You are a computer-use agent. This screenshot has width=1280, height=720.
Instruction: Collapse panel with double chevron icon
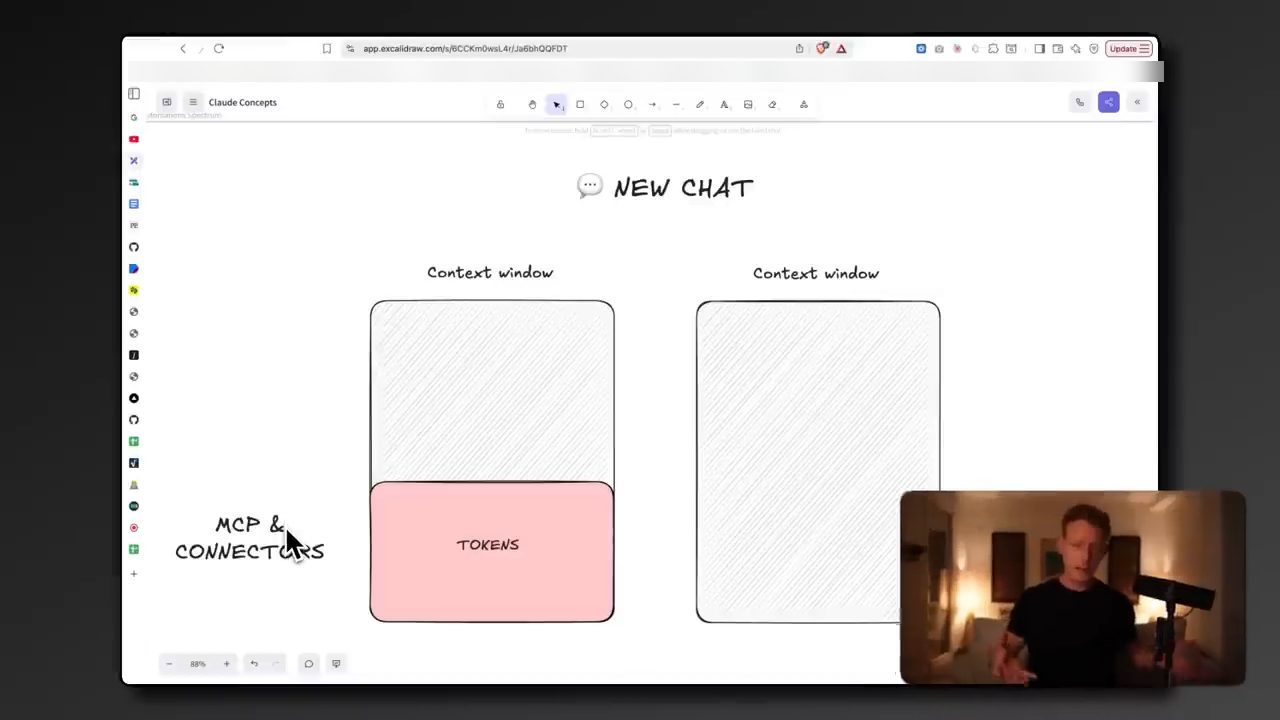(1137, 102)
